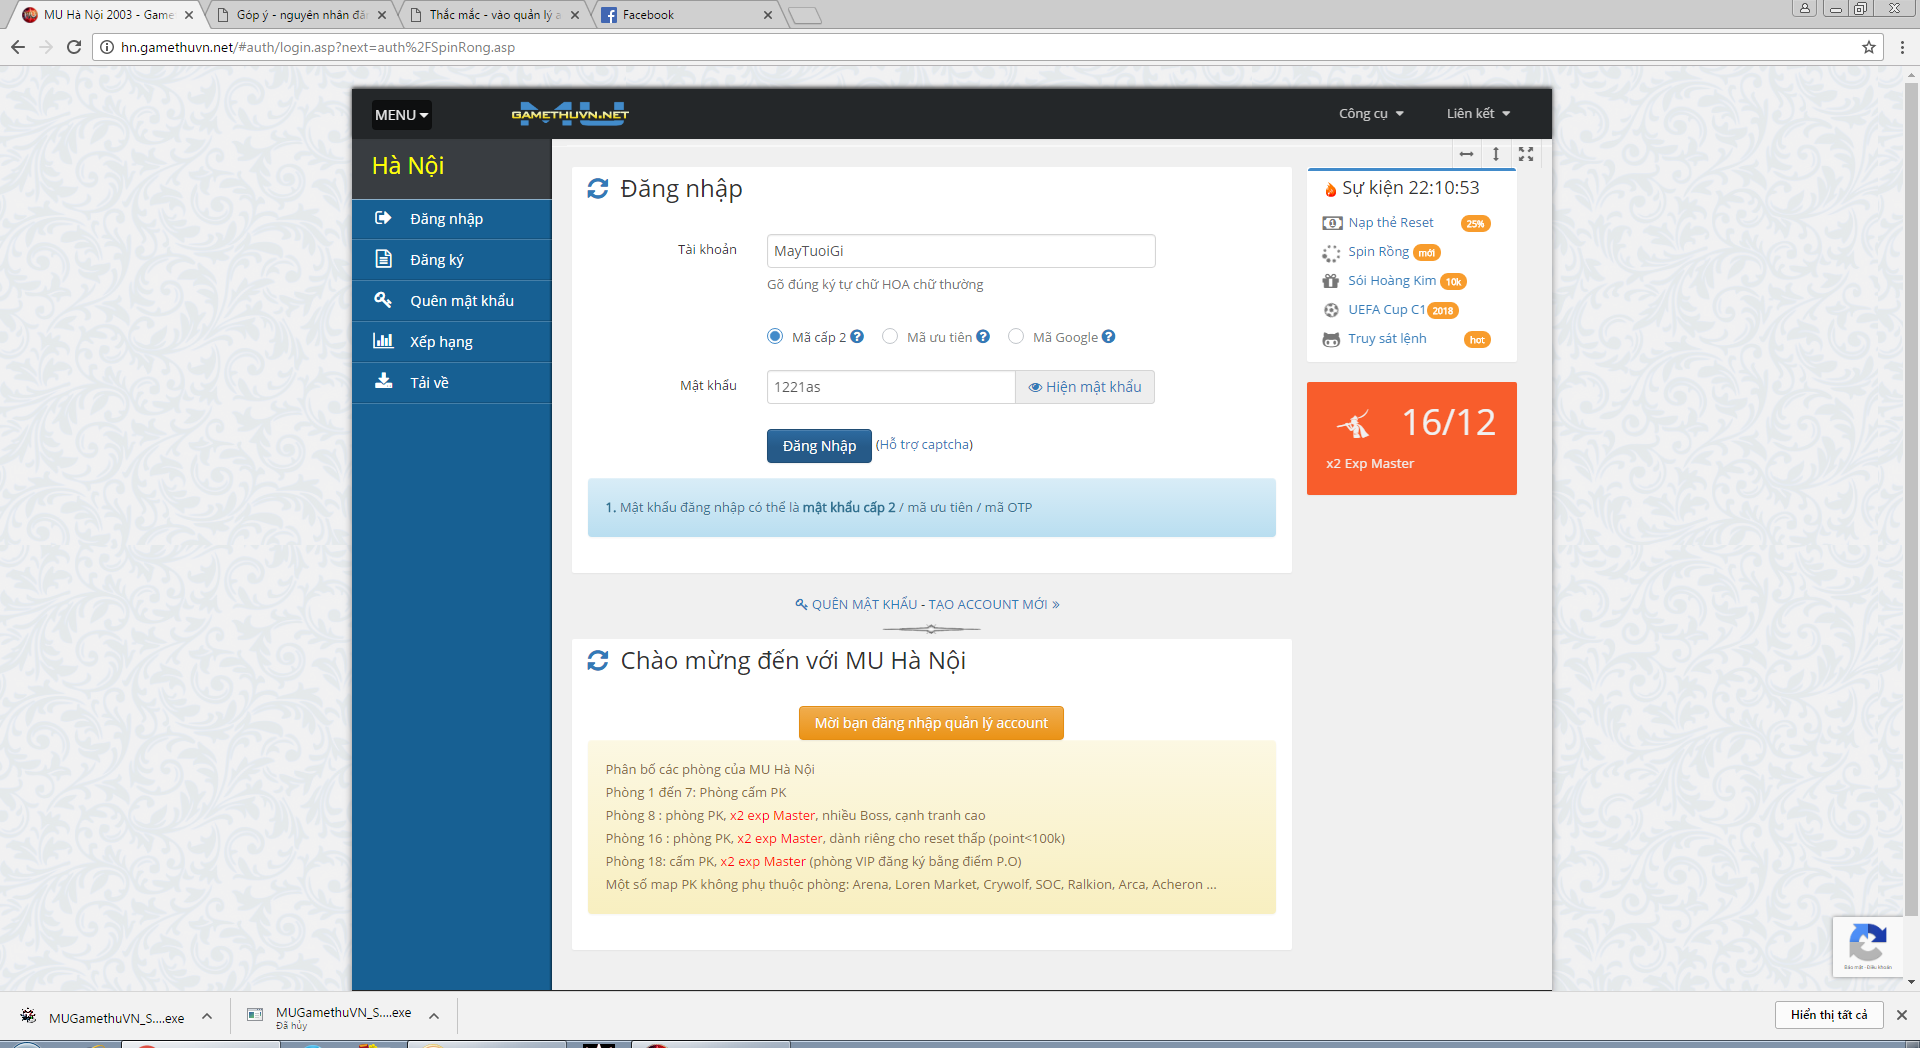
Task: Click the horizontal resize arrow icon
Action: pos(1466,154)
